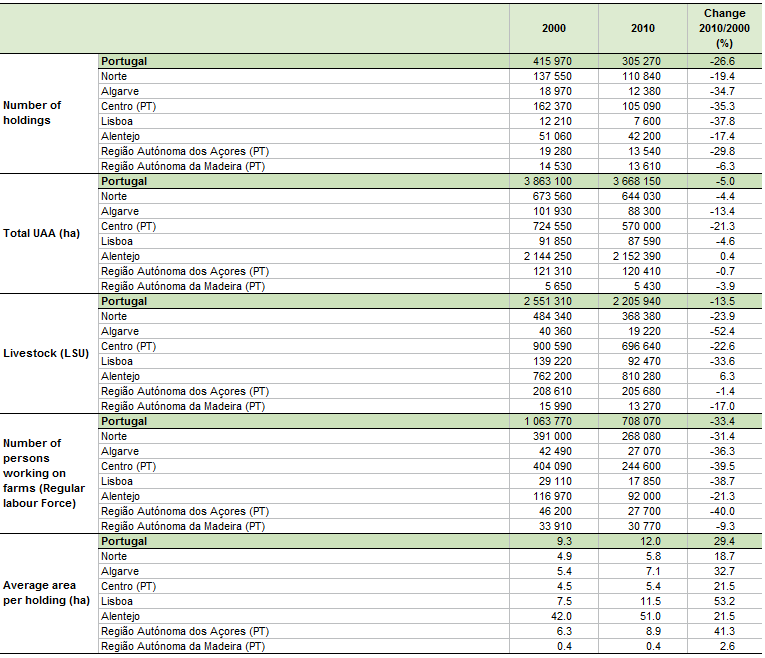Click the -40.0 change for Açores labour
This screenshot has height=658, width=765.
[x=722, y=512]
